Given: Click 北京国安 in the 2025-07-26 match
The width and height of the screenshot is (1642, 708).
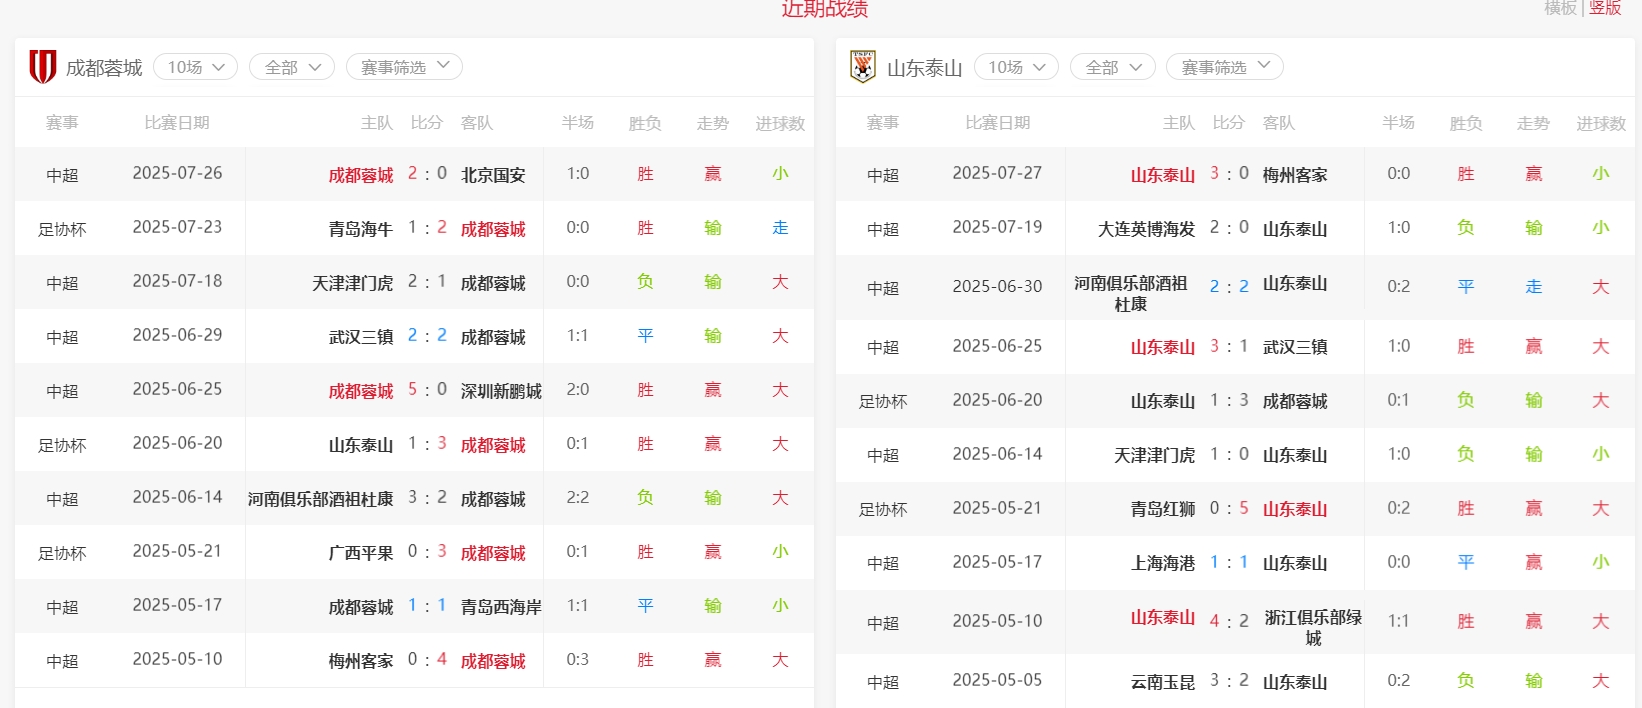Looking at the screenshot, I should pyautogui.click(x=493, y=175).
